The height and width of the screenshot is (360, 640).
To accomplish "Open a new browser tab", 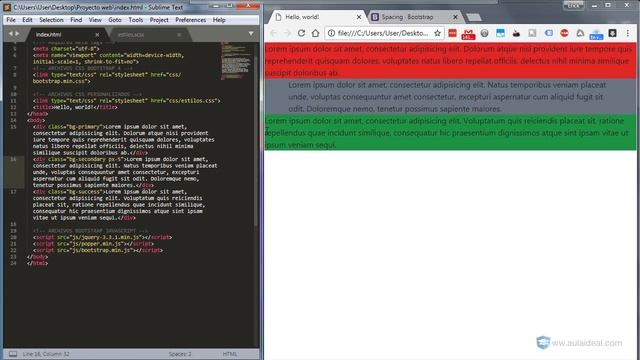I will (x=474, y=17).
